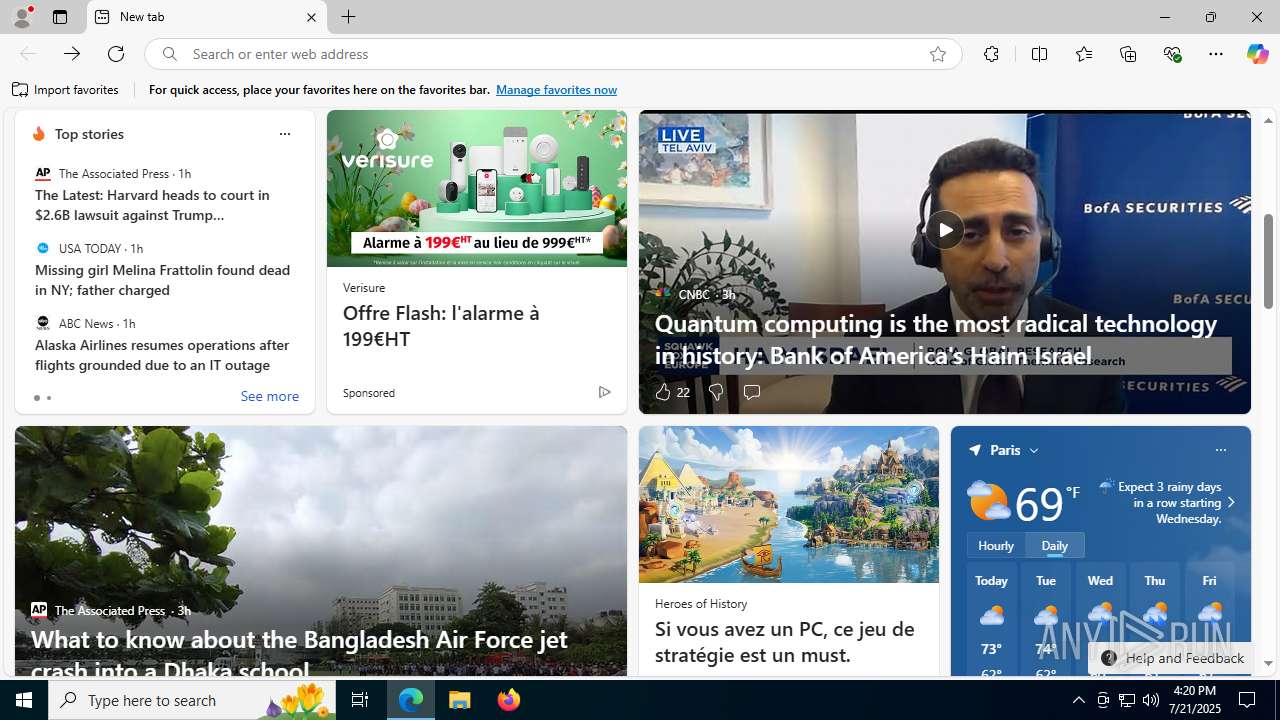The image size is (1280, 720).
Task: Select Tue forecast column
Action: click(1046, 620)
